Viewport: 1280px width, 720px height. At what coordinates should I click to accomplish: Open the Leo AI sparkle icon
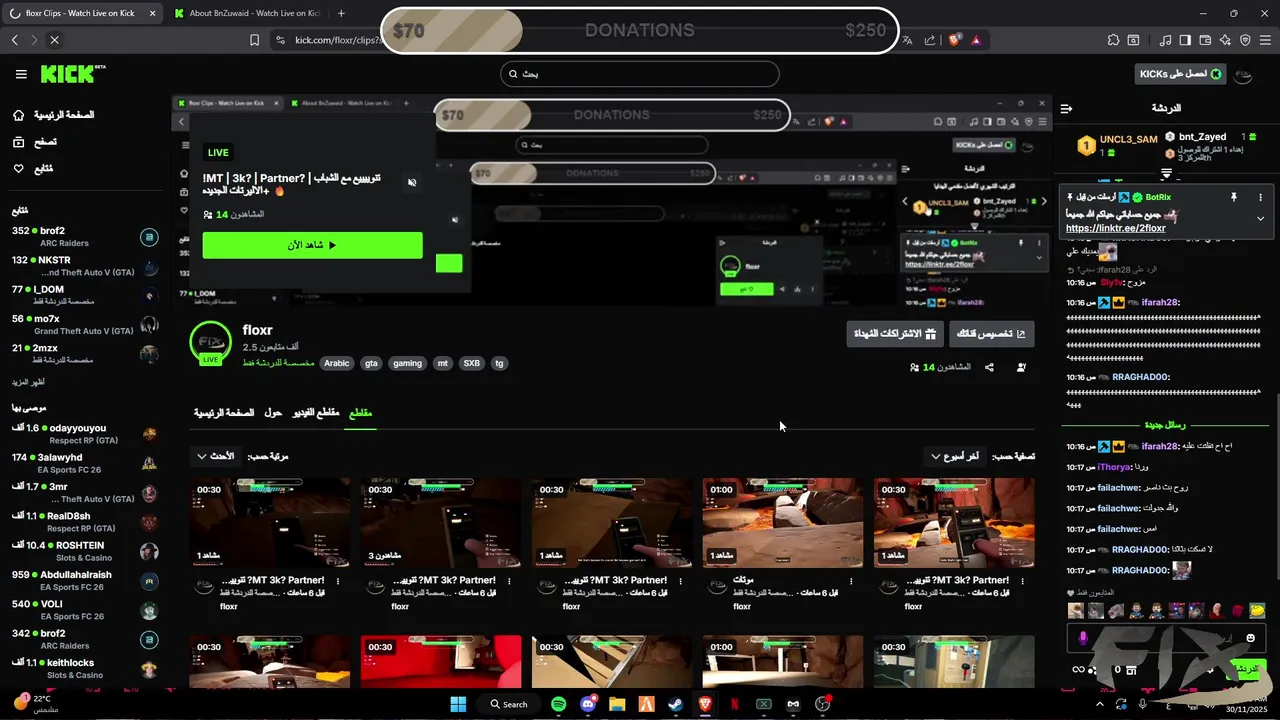pos(1225,40)
